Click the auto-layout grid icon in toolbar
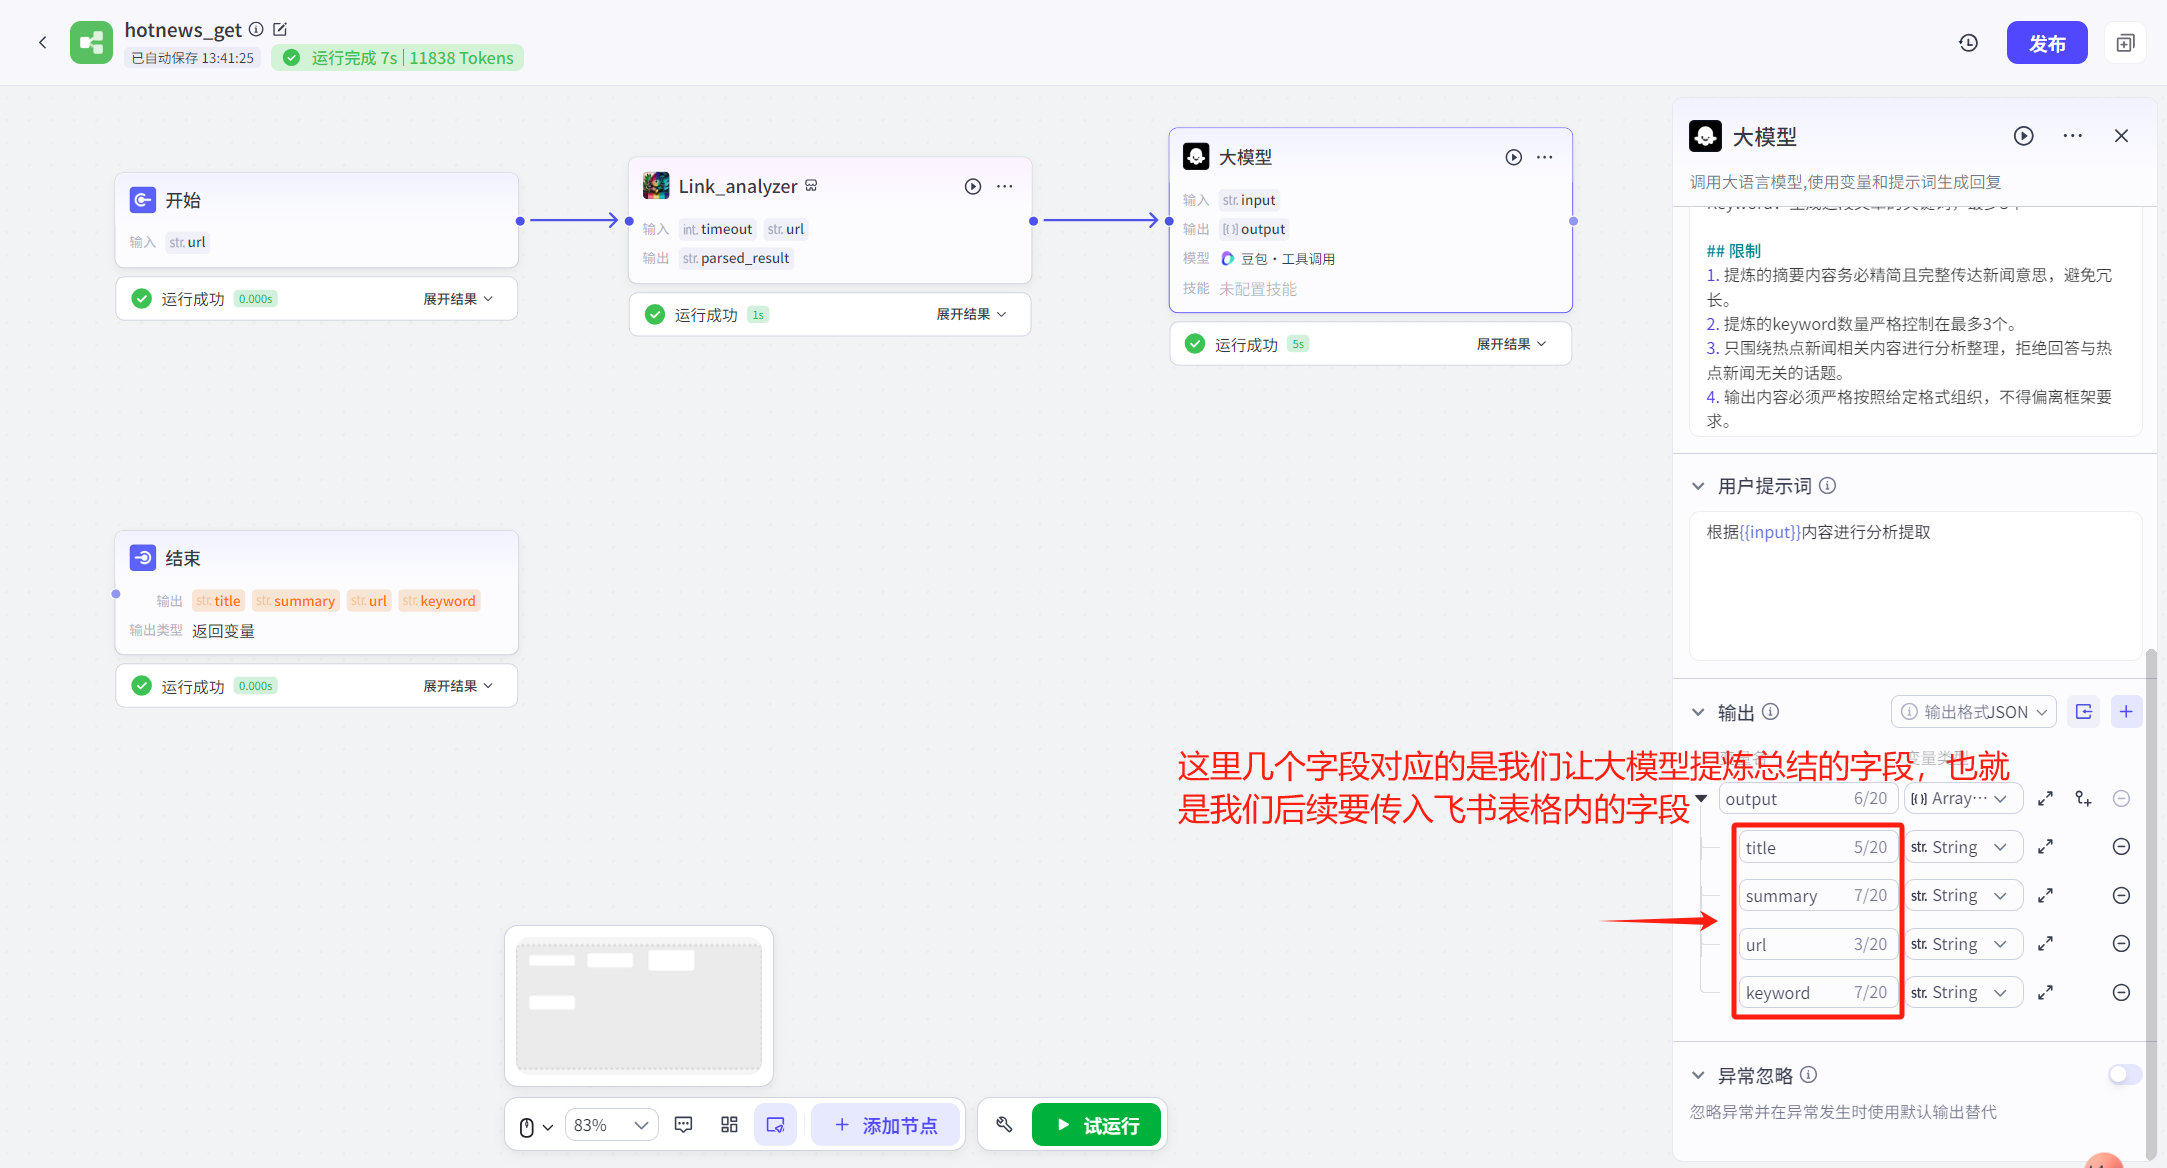The height and width of the screenshot is (1168, 2167). [x=729, y=1125]
